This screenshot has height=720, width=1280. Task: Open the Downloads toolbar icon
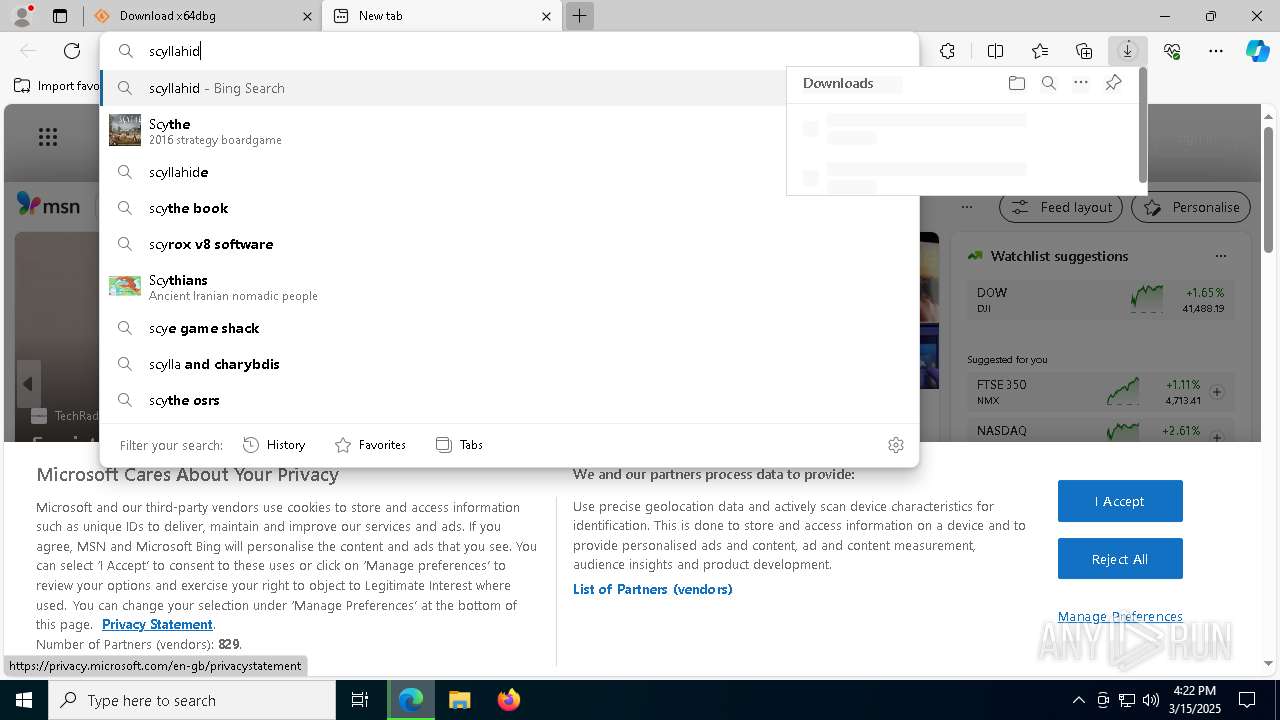(x=1127, y=51)
